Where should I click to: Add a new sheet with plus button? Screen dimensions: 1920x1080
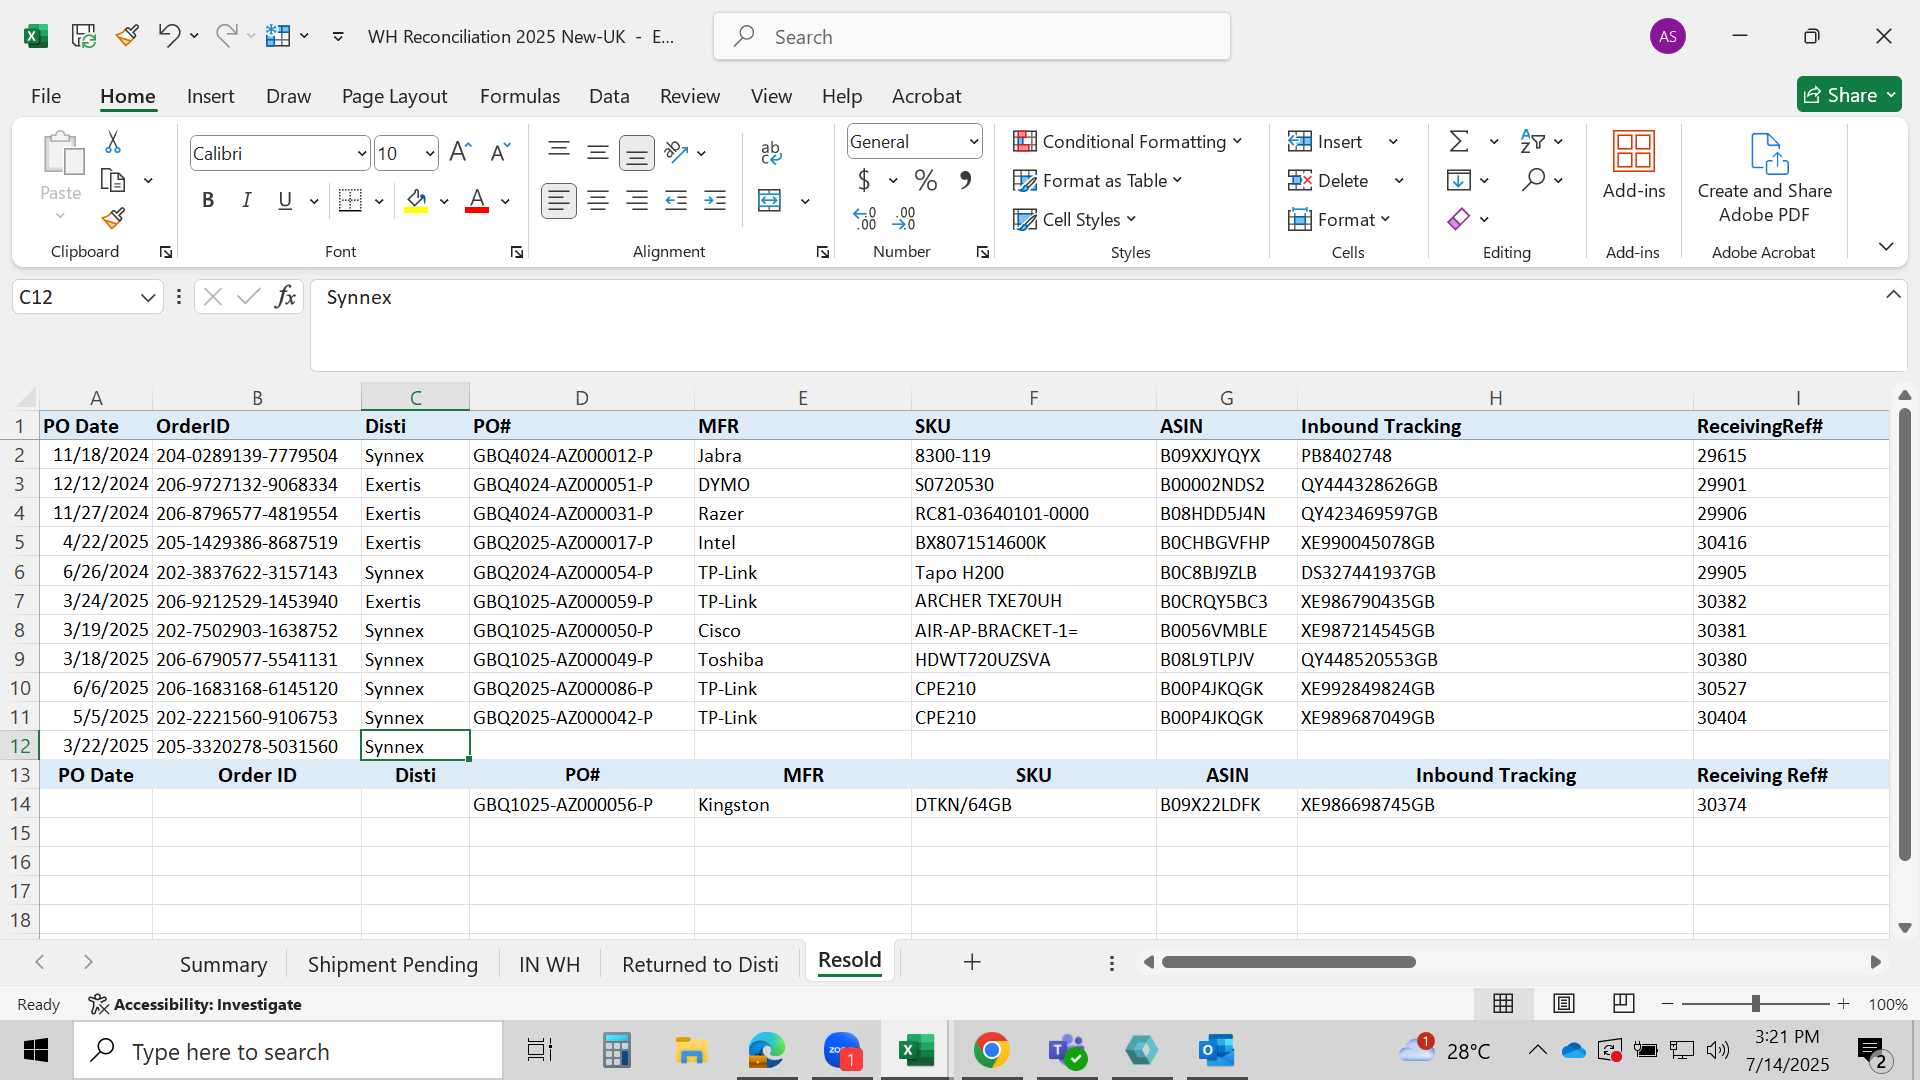(x=972, y=962)
